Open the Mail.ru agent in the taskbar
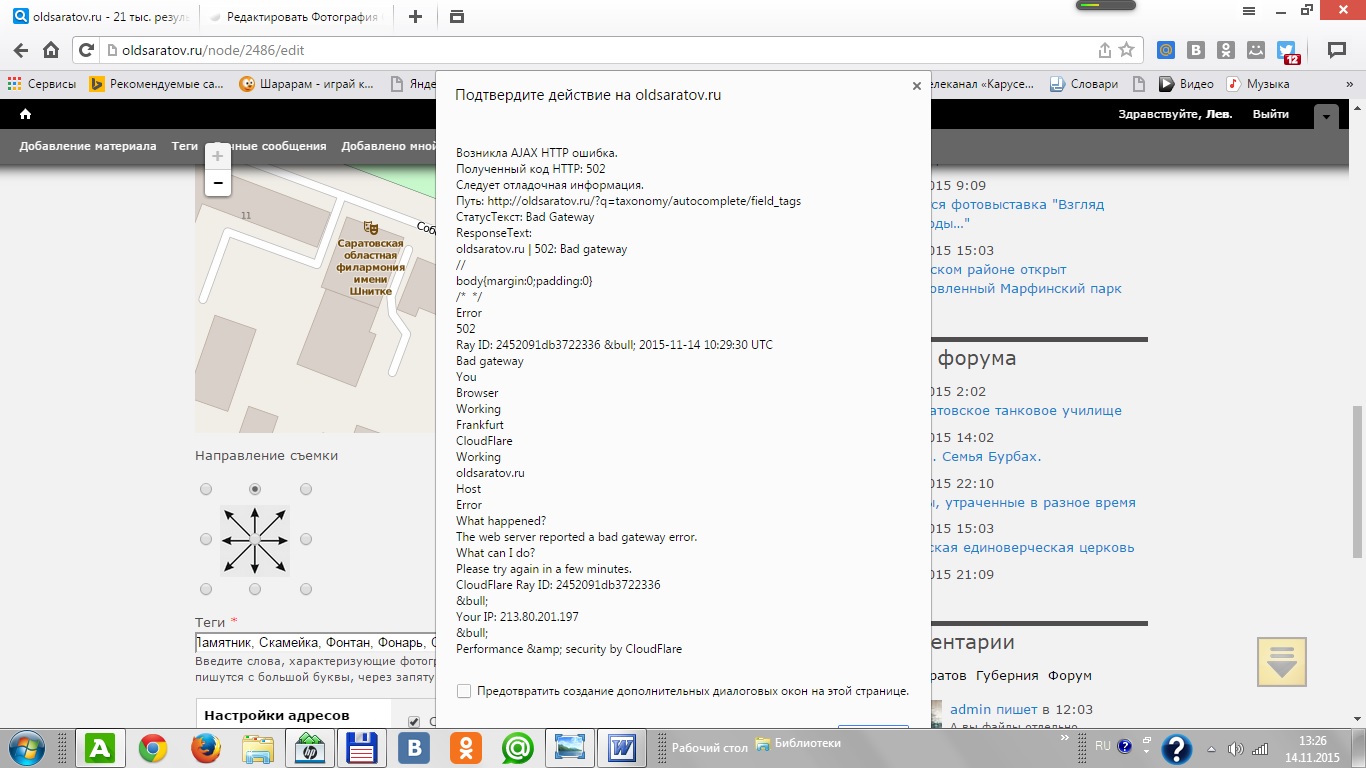Viewport: 1366px width, 768px height. coord(518,748)
